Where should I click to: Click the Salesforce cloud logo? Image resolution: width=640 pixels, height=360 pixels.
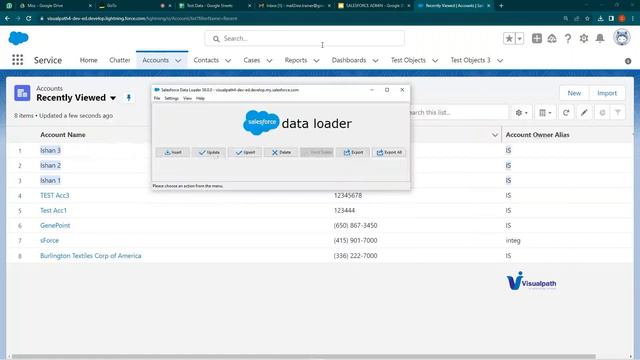(18, 38)
